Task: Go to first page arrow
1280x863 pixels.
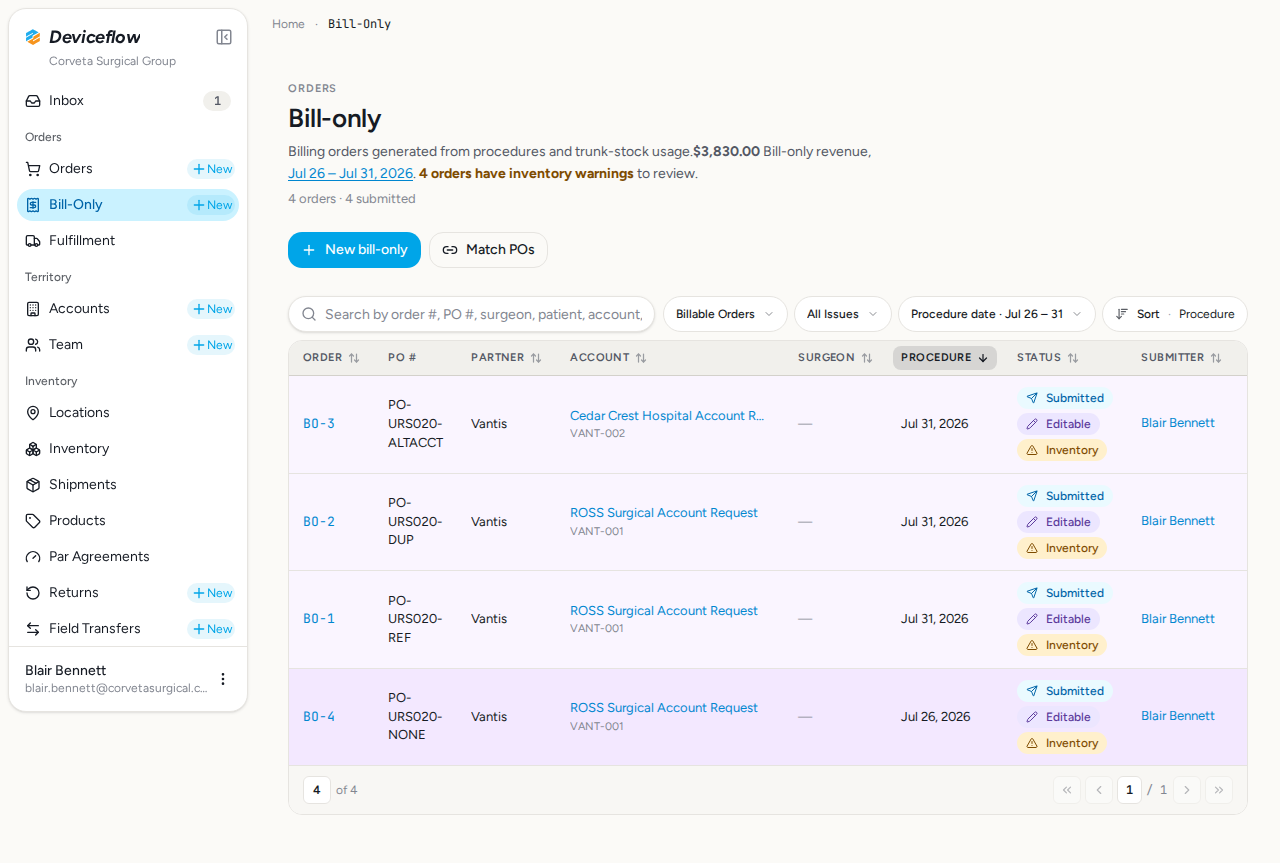Action: click(1067, 790)
